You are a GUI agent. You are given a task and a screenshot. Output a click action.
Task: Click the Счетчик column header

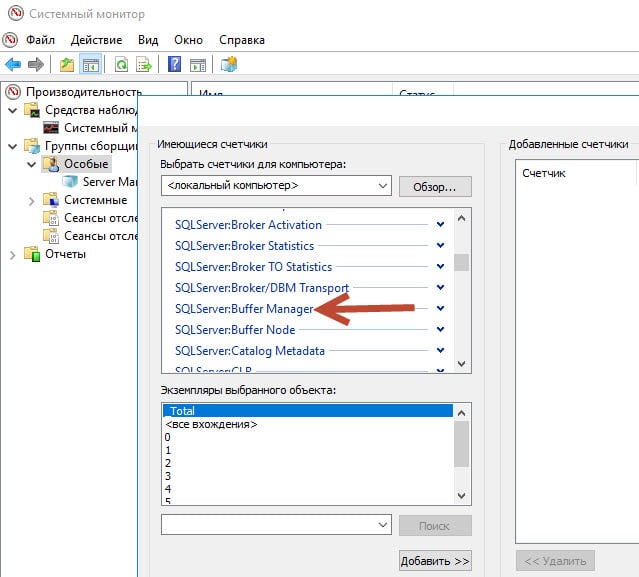pos(575,173)
